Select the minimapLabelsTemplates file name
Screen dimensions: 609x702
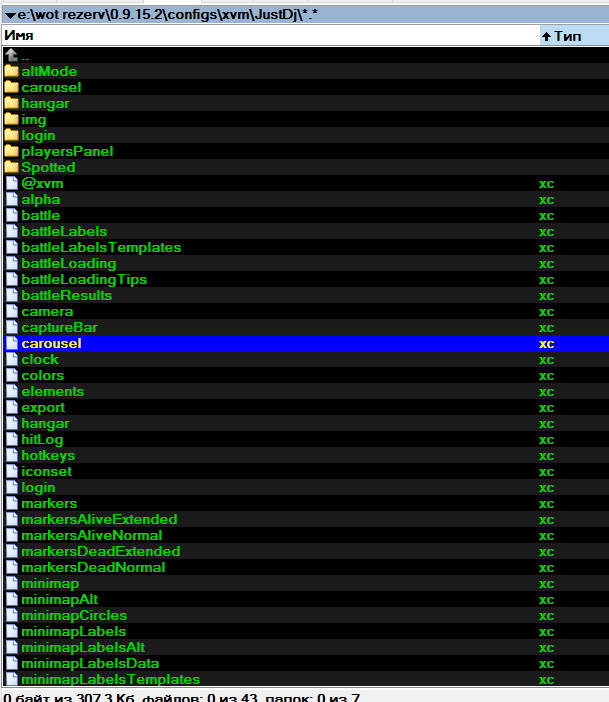(110, 680)
